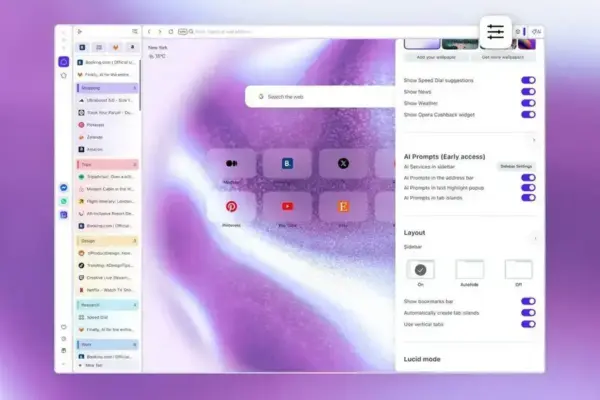
Task: Switch to the Zalando tab
Action: point(108,137)
